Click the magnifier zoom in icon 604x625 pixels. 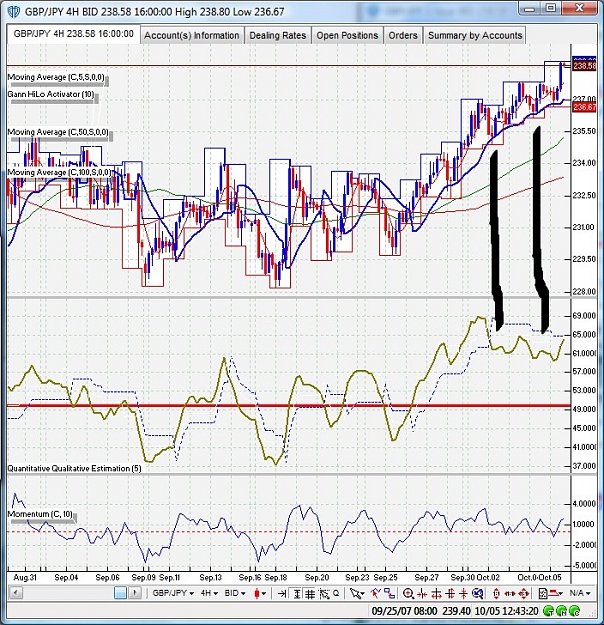(408, 594)
